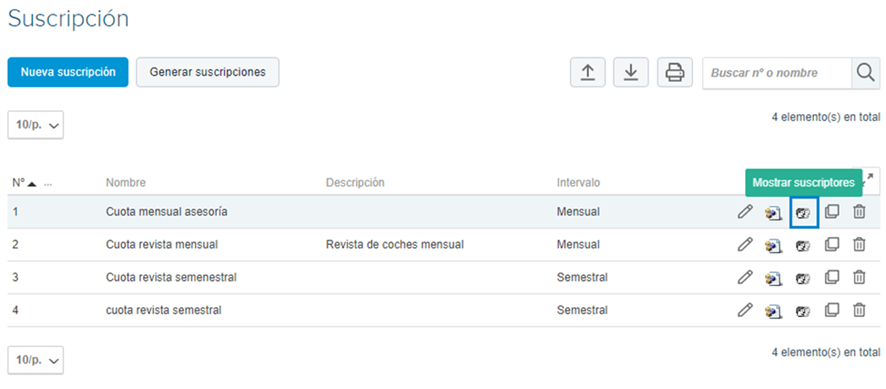Duplicate Cuota revista semenestral with copy icon
The width and height of the screenshot is (886, 389).
point(832,277)
